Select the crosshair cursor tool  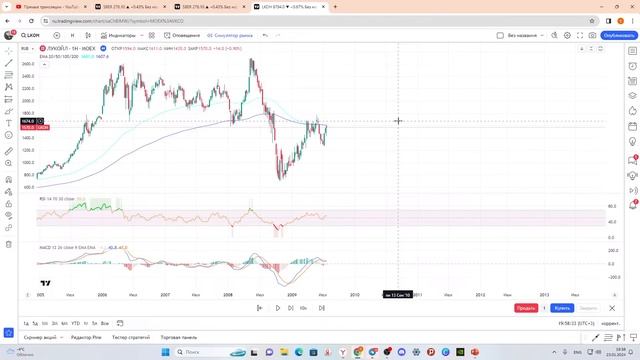pos(9,51)
